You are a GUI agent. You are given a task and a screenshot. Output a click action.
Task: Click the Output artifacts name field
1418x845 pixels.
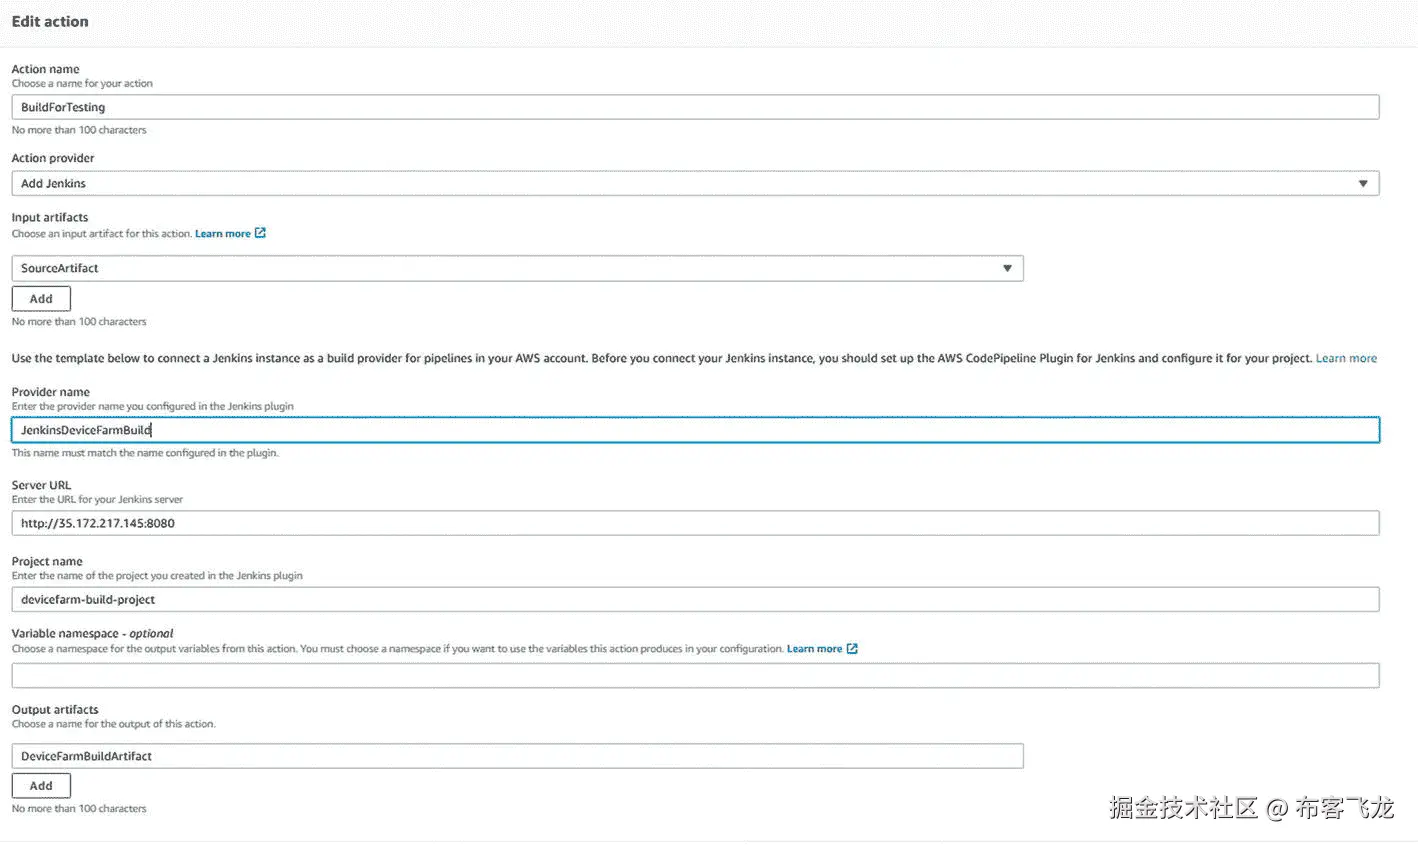point(517,756)
